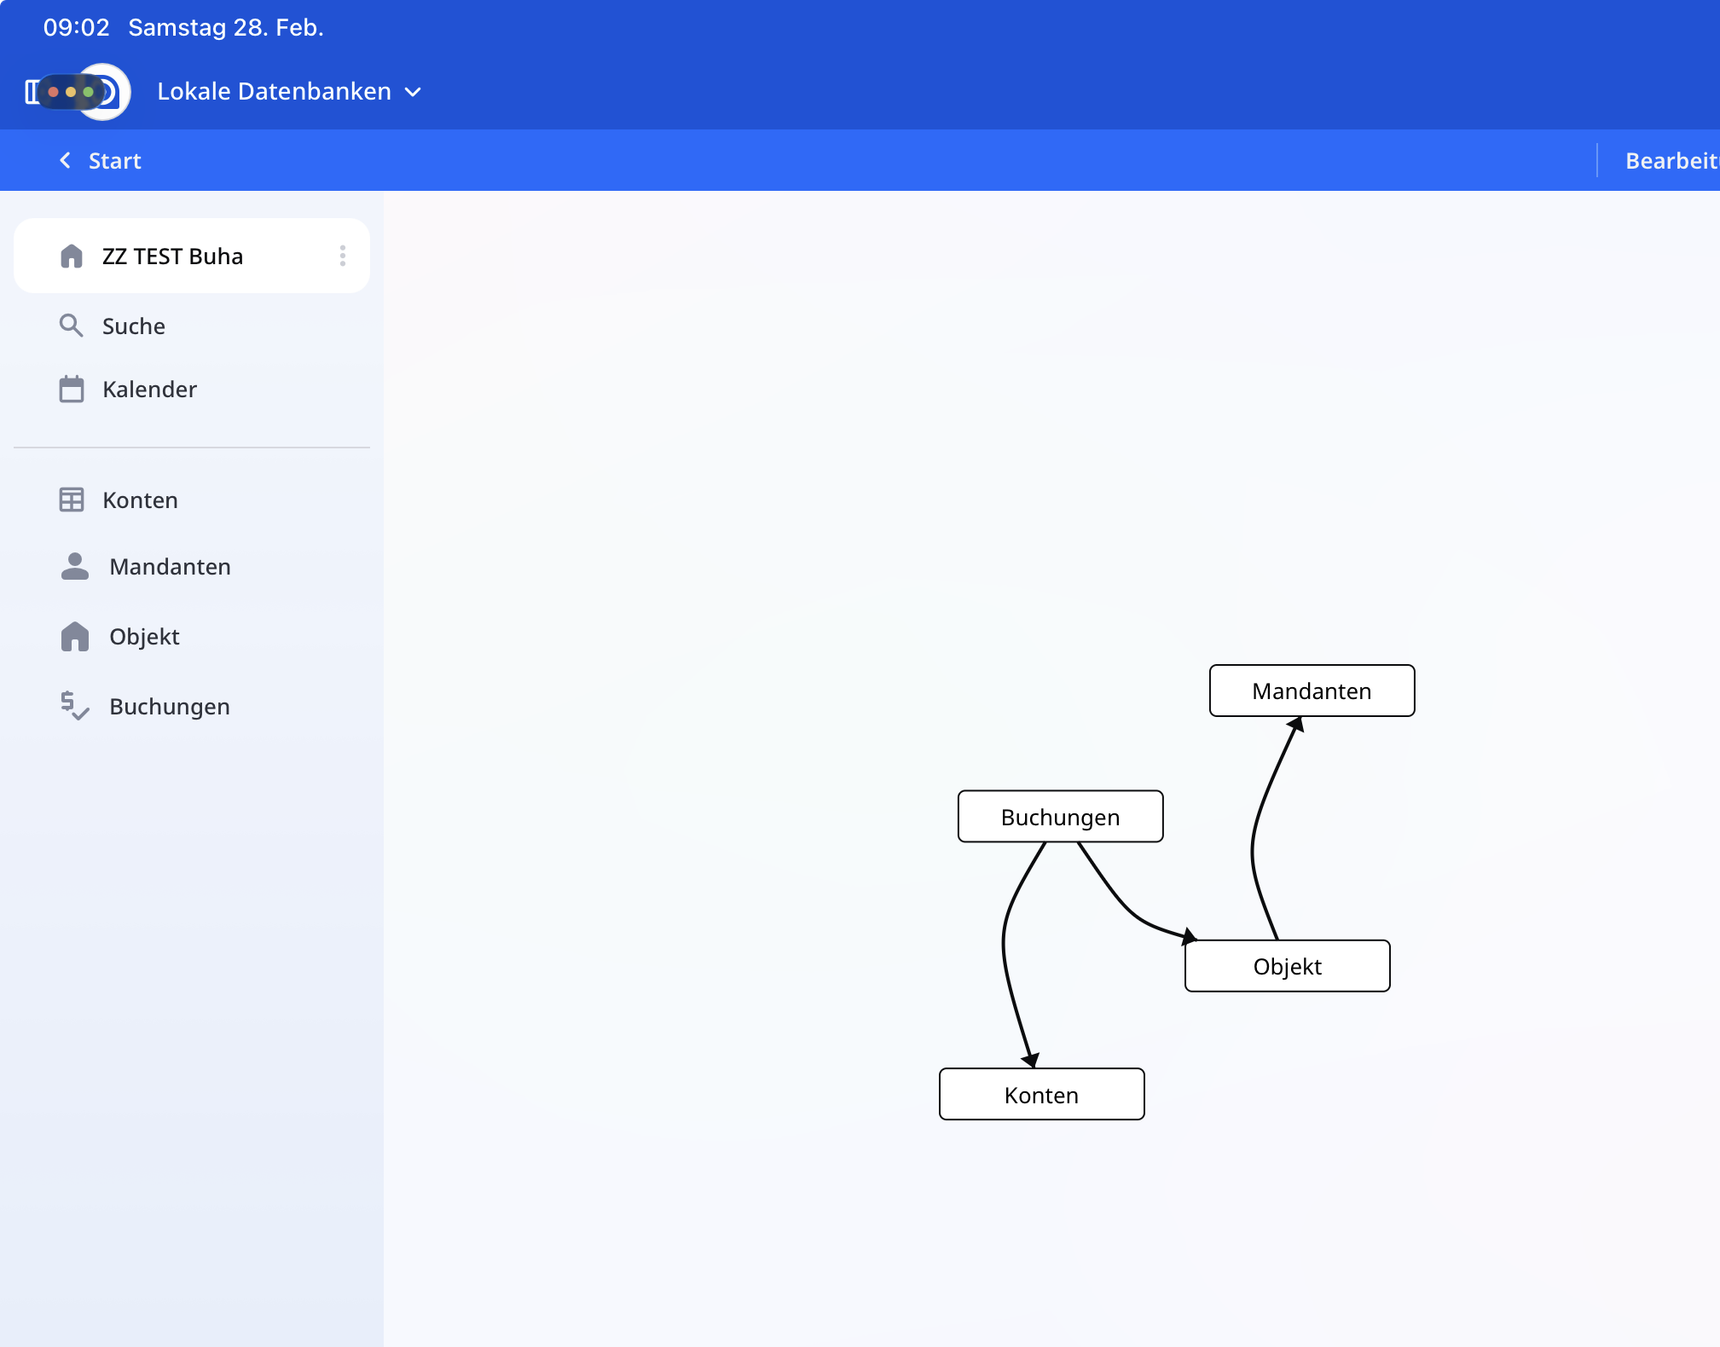Screen dimensions: 1720x1347
Task: Open the Kalender label in the sidebar
Action: click(x=149, y=389)
